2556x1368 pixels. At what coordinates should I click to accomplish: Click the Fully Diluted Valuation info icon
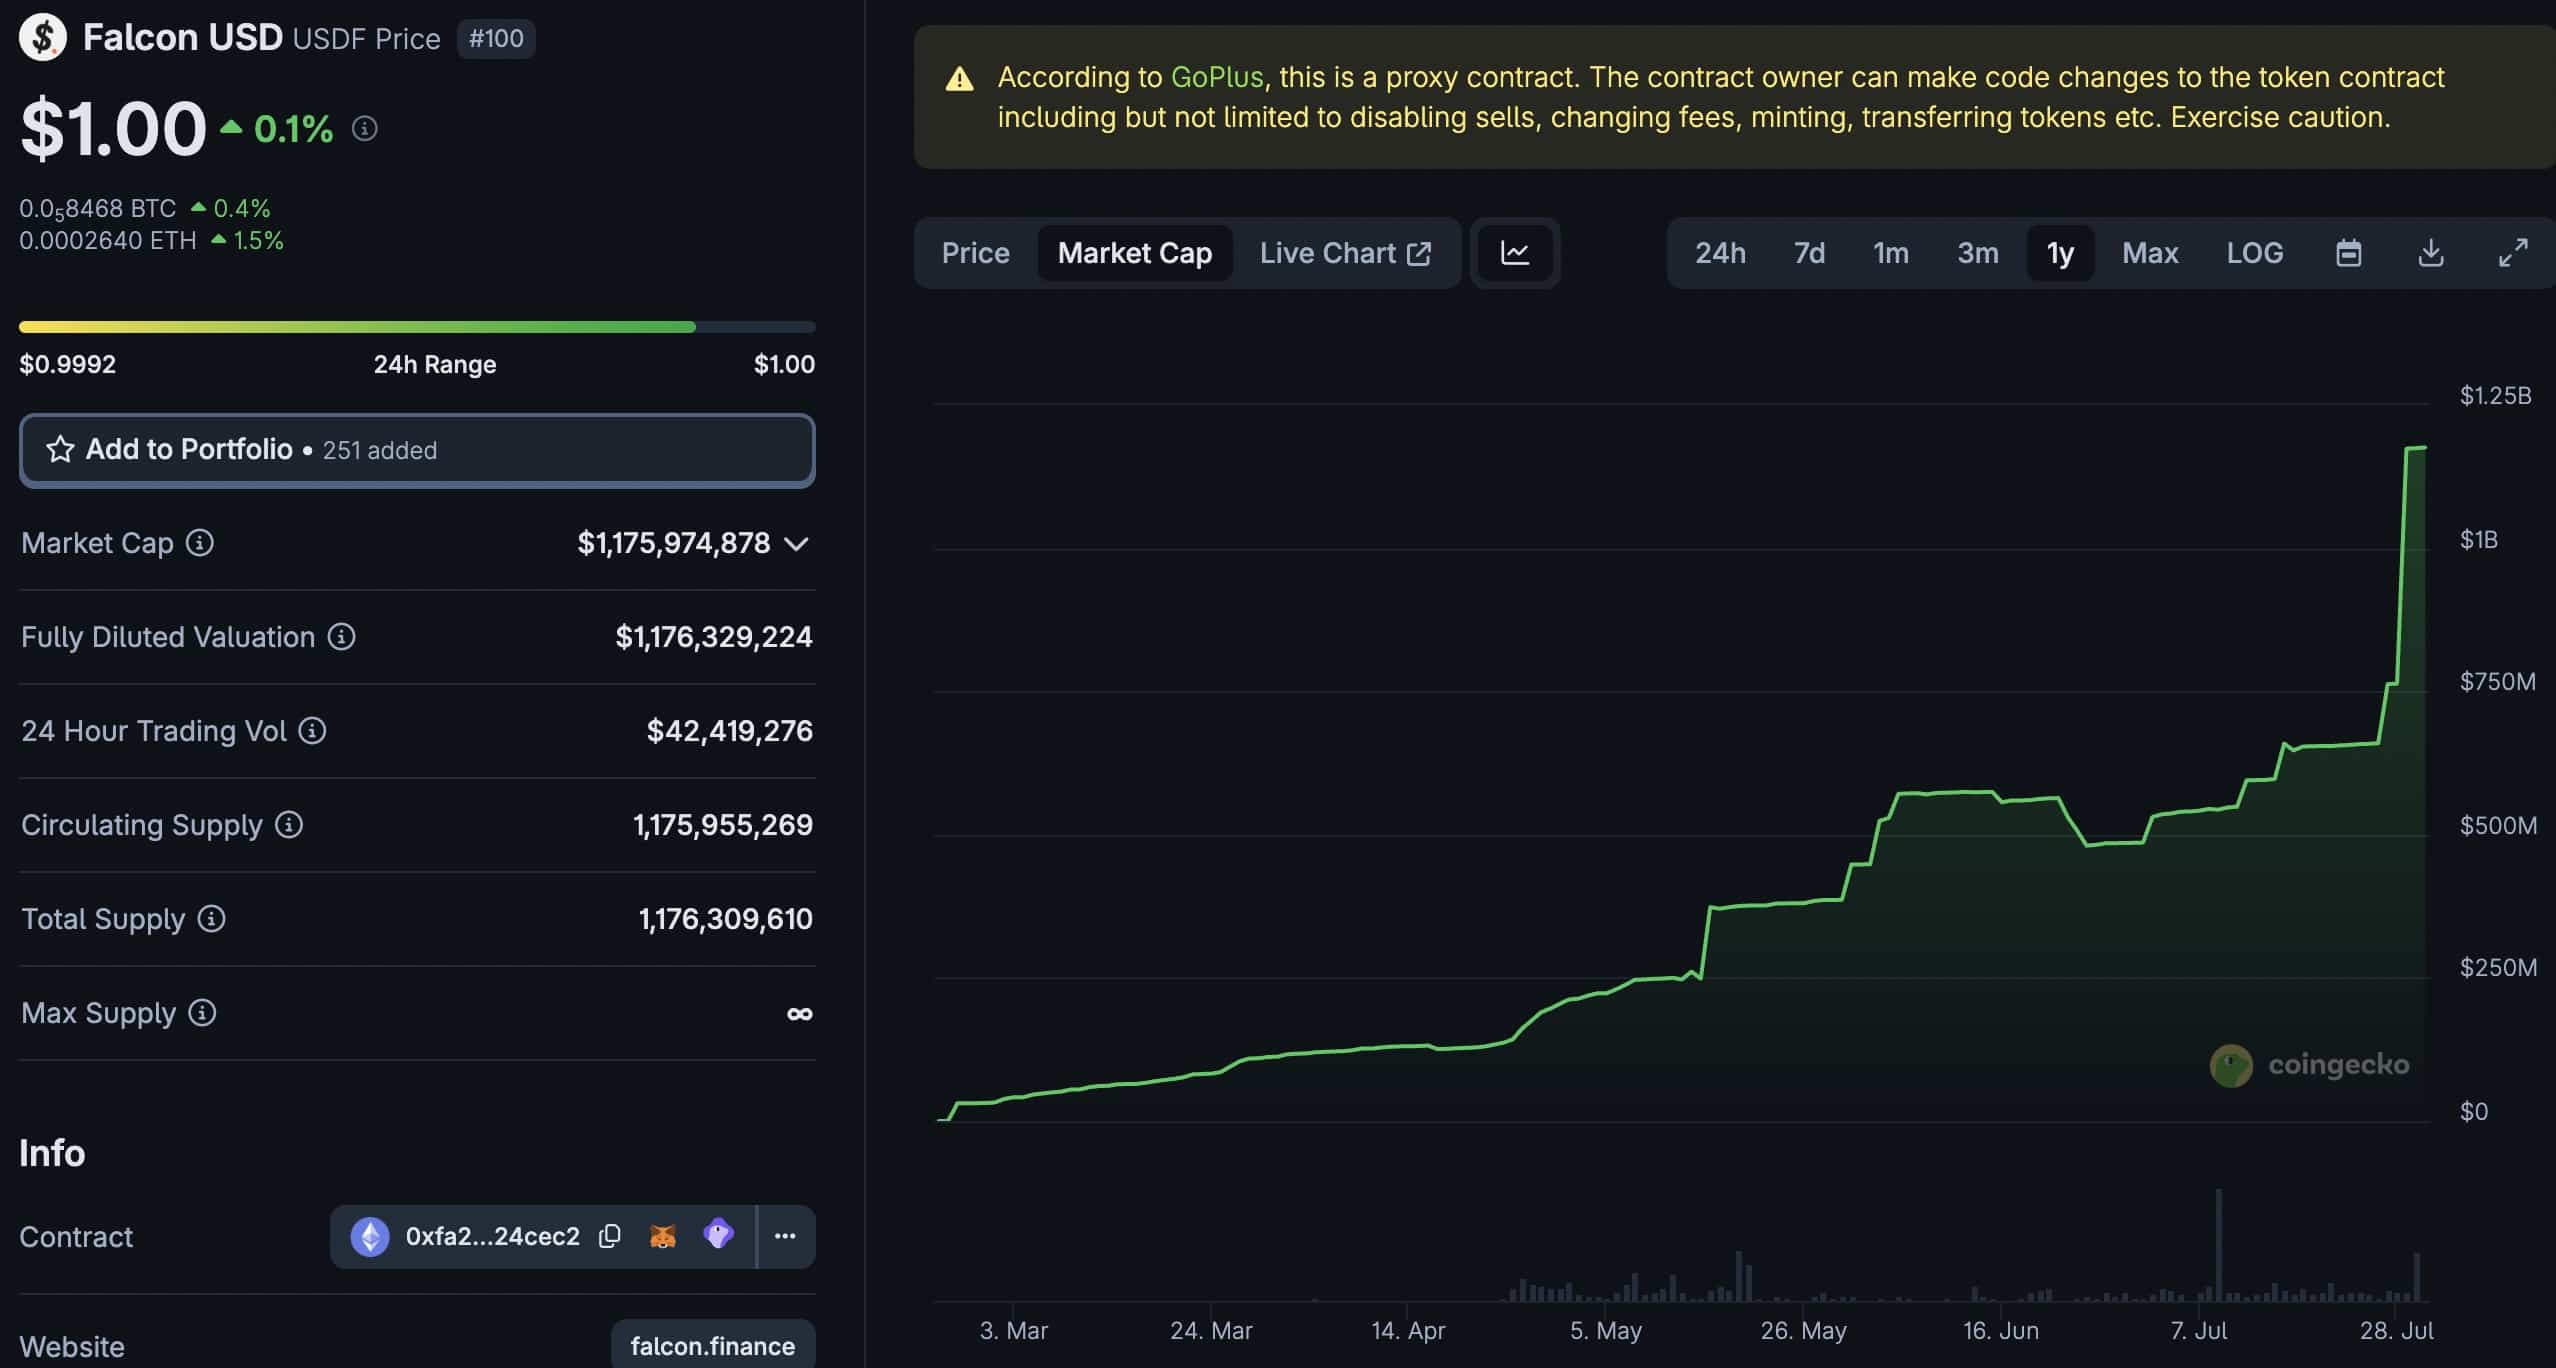(342, 637)
